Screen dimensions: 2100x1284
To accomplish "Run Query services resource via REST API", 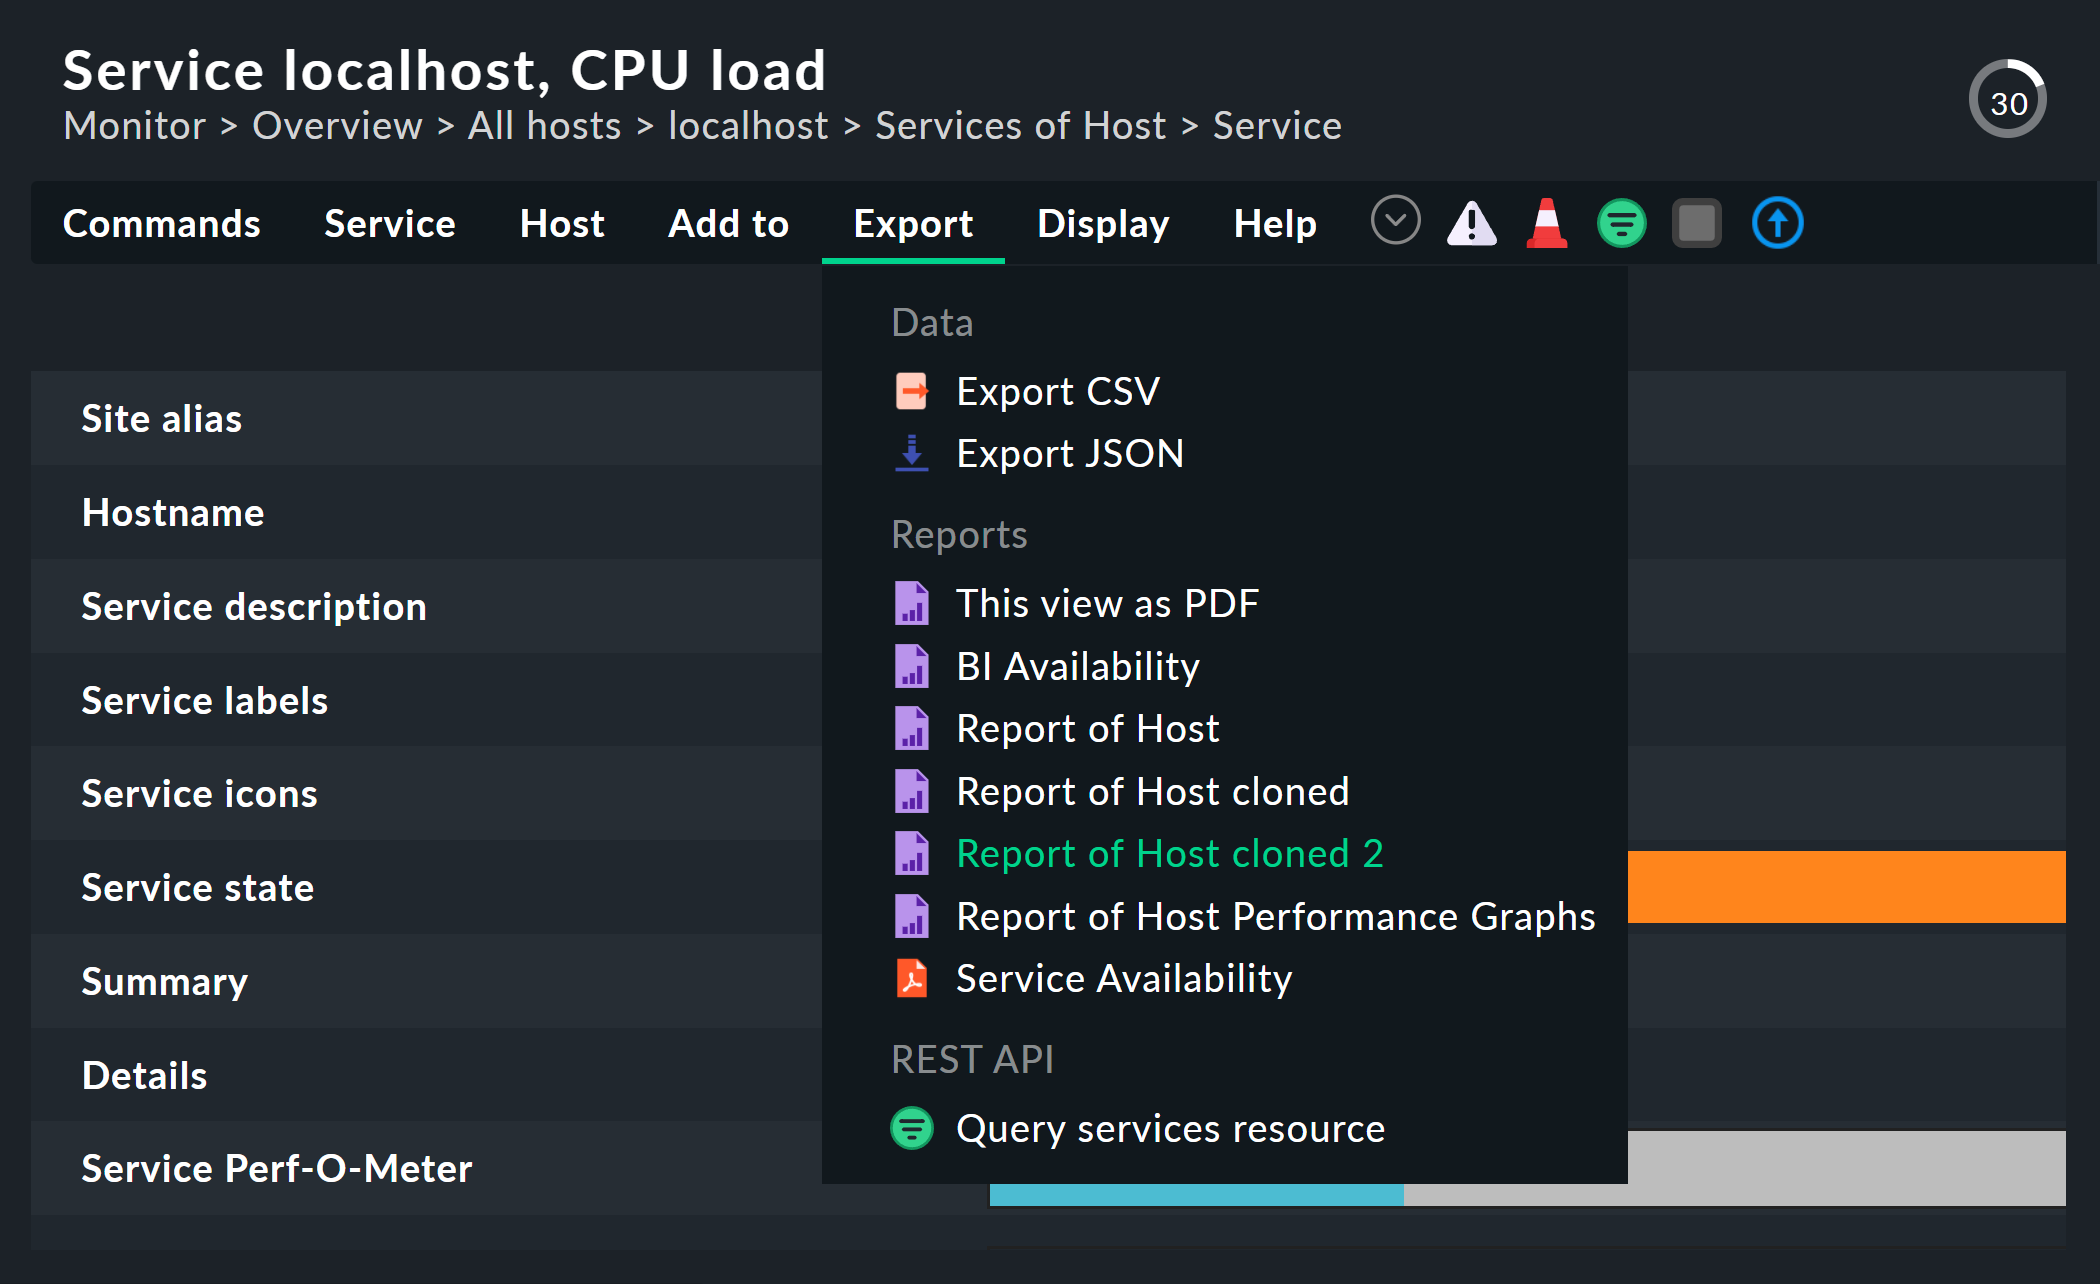I will (x=1170, y=1128).
